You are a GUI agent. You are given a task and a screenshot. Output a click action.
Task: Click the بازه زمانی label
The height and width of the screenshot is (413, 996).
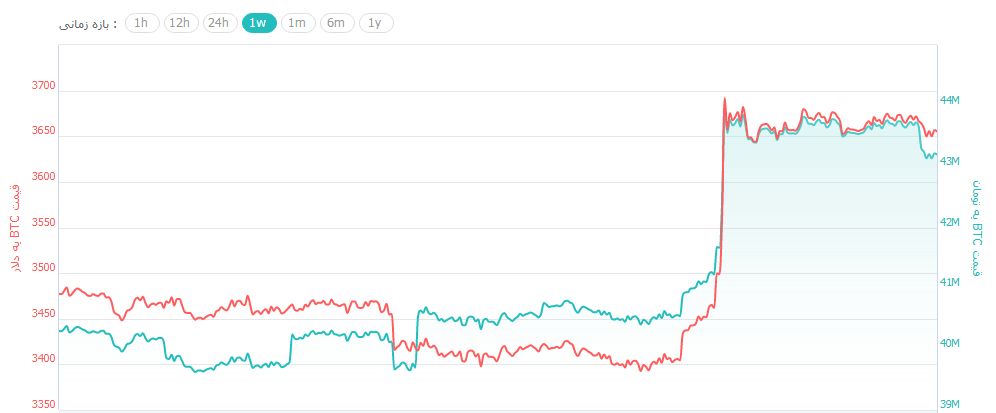pos(88,23)
